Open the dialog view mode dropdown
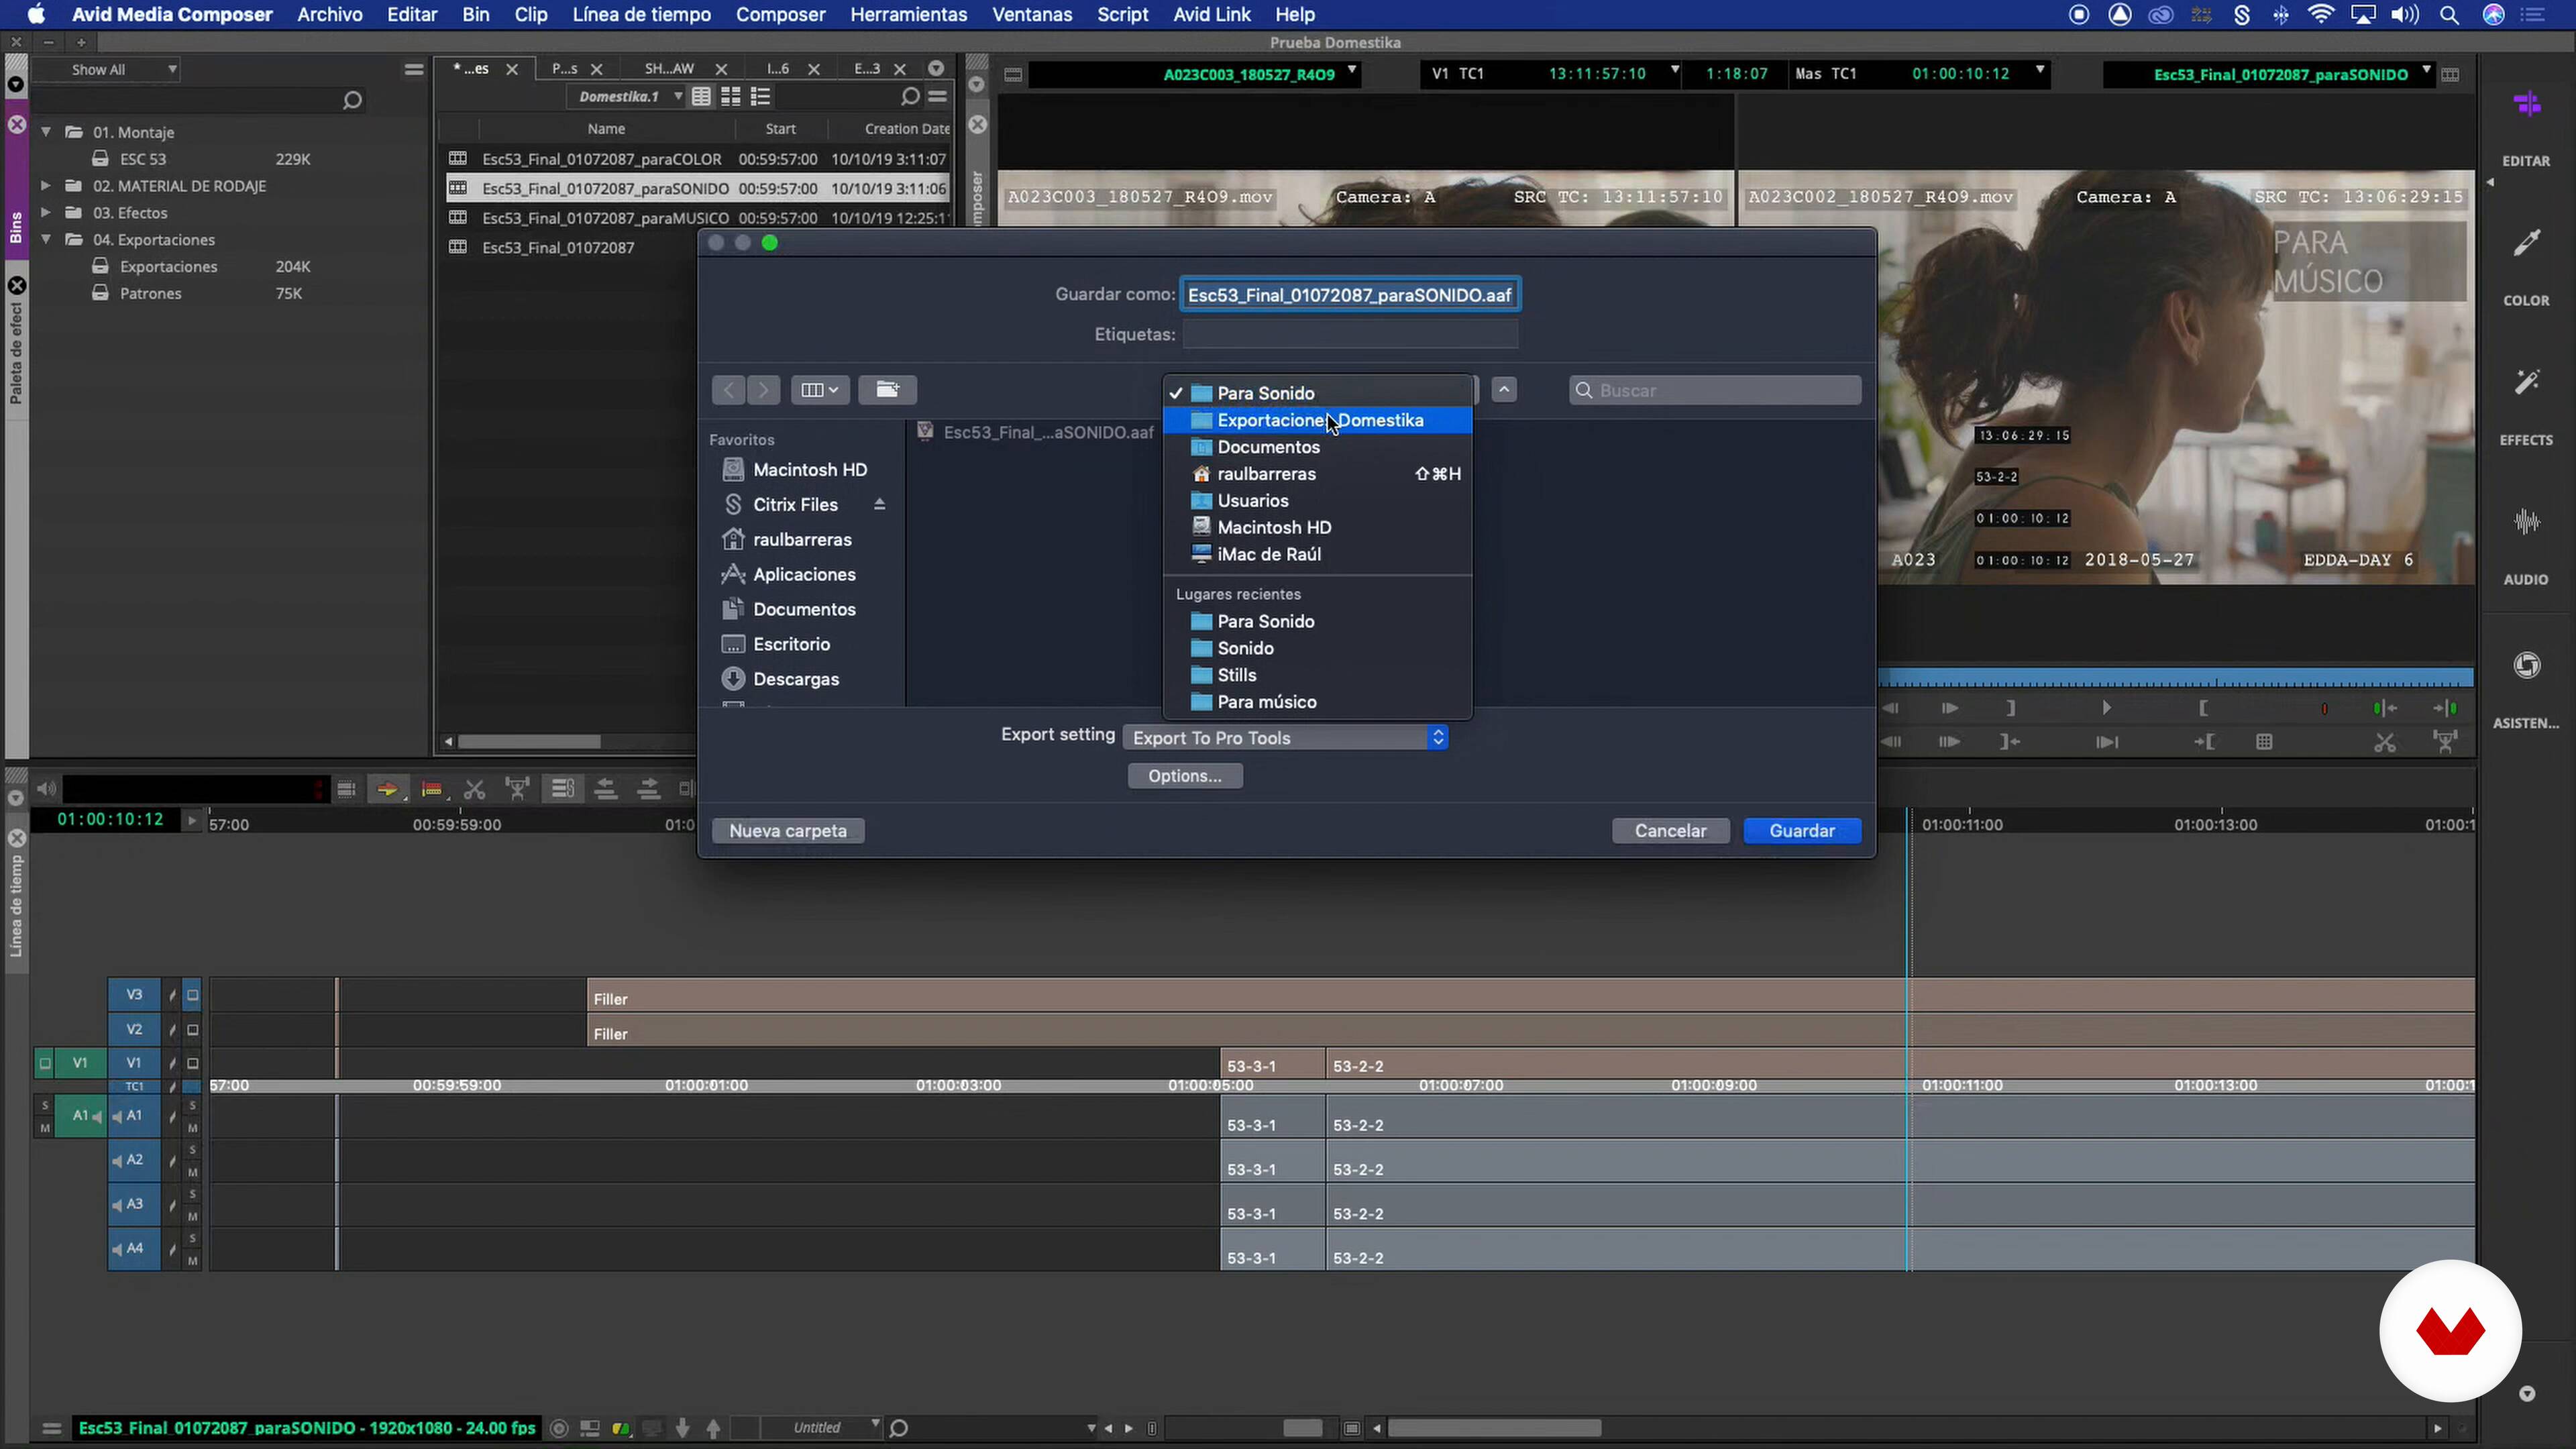Screen dimensions: 2576x1449 [x=820, y=390]
